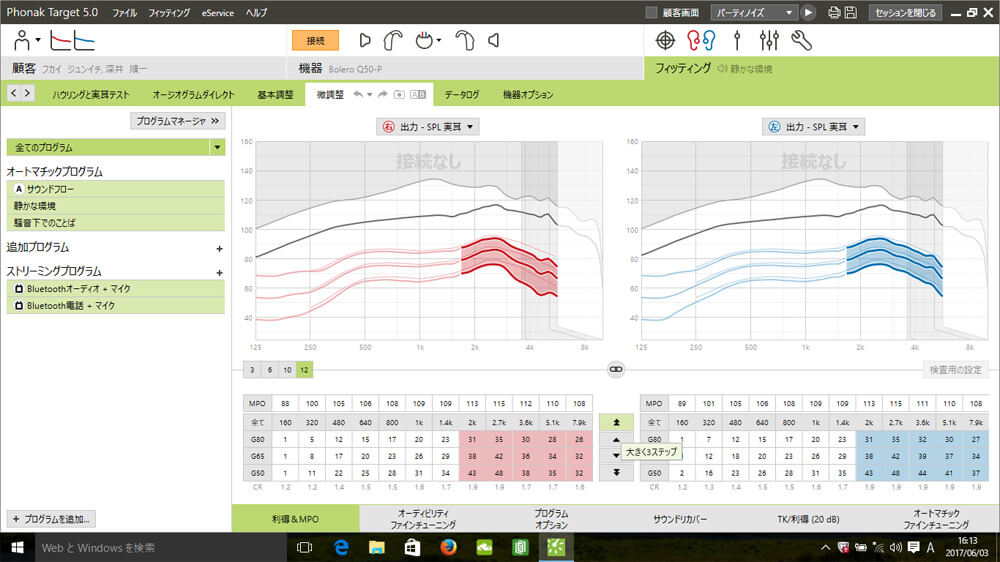Open the accessory plug icon dropdown

click(428, 41)
